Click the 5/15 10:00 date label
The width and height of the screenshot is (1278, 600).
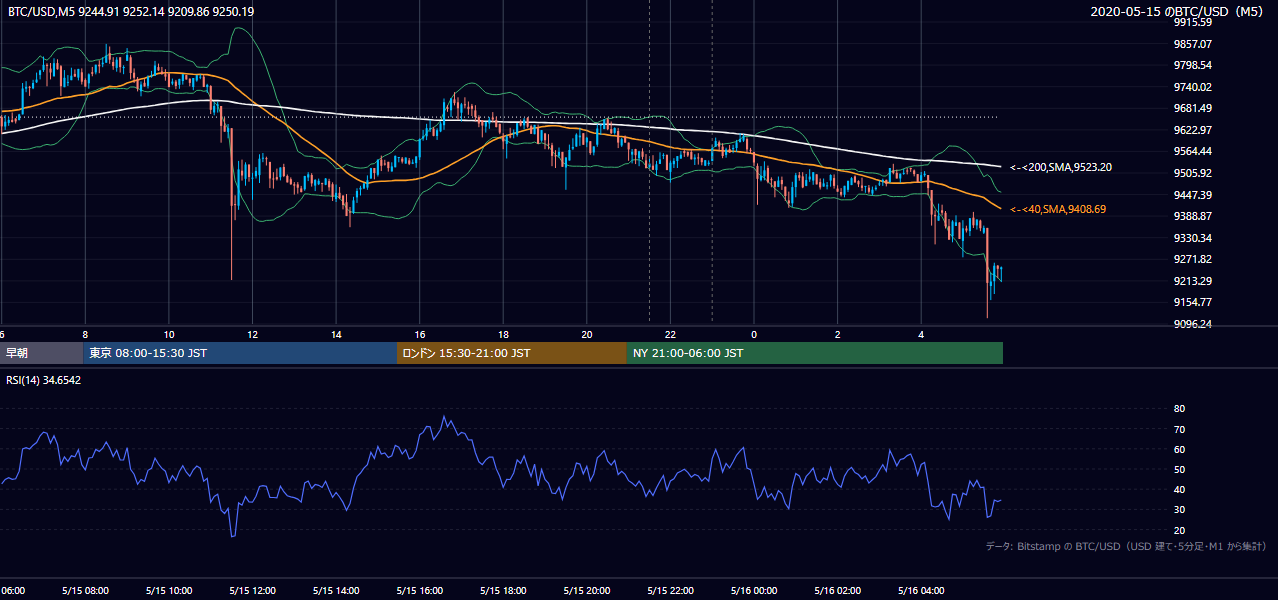(168, 591)
